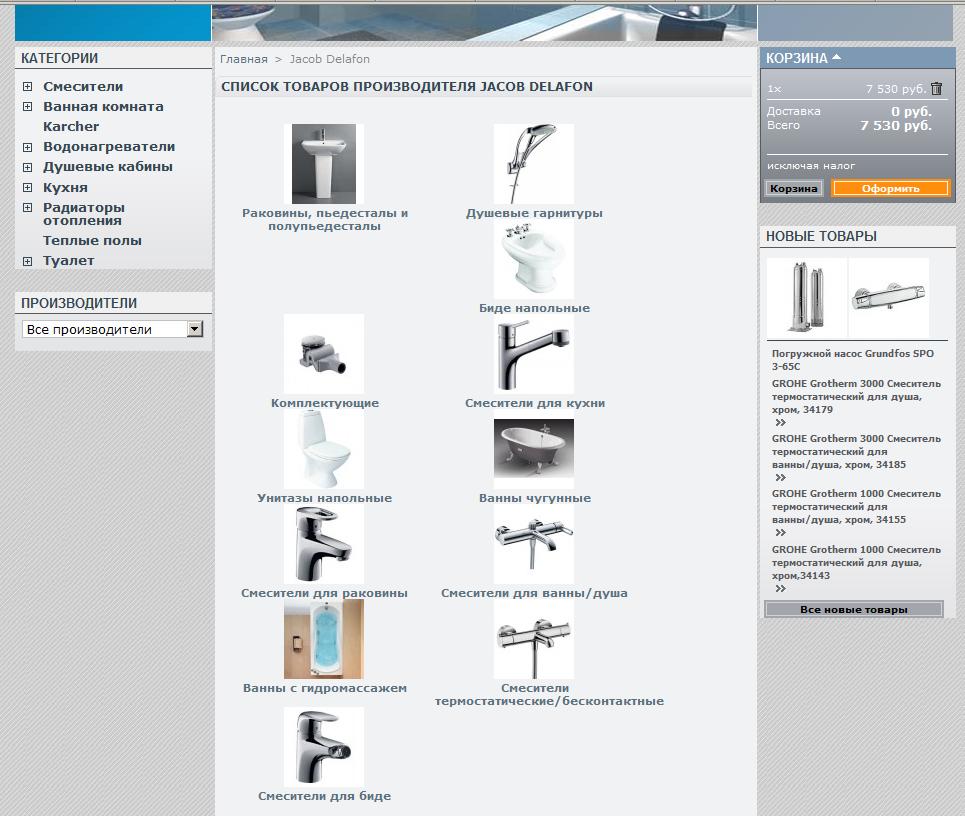Go to Главная in breadcrumb

(x=244, y=59)
